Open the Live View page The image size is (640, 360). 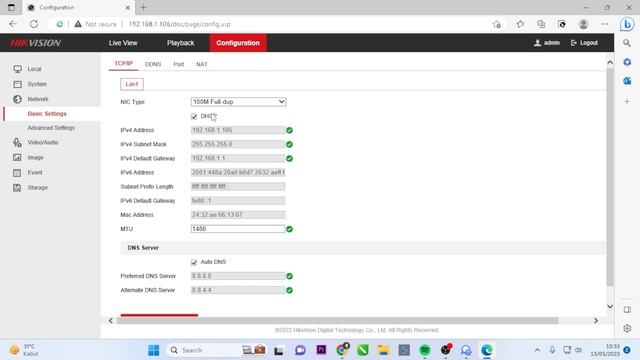[123, 43]
